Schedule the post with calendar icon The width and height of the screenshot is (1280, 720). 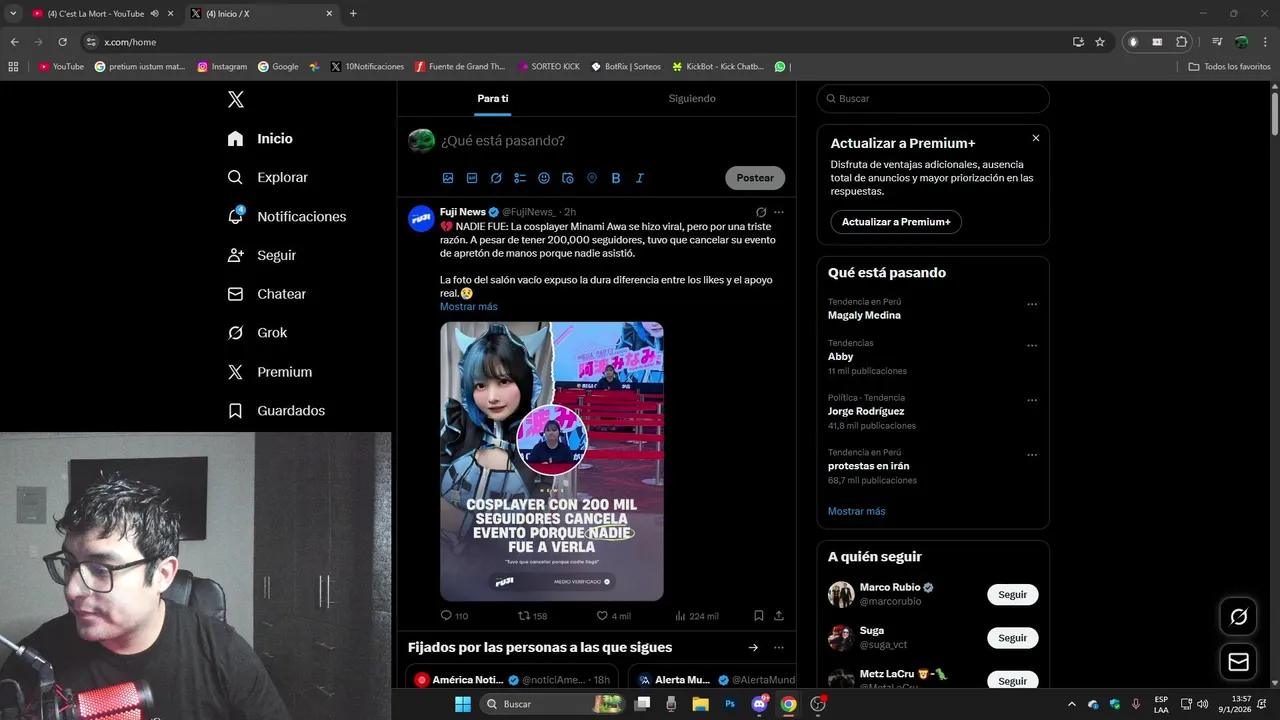point(568,178)
